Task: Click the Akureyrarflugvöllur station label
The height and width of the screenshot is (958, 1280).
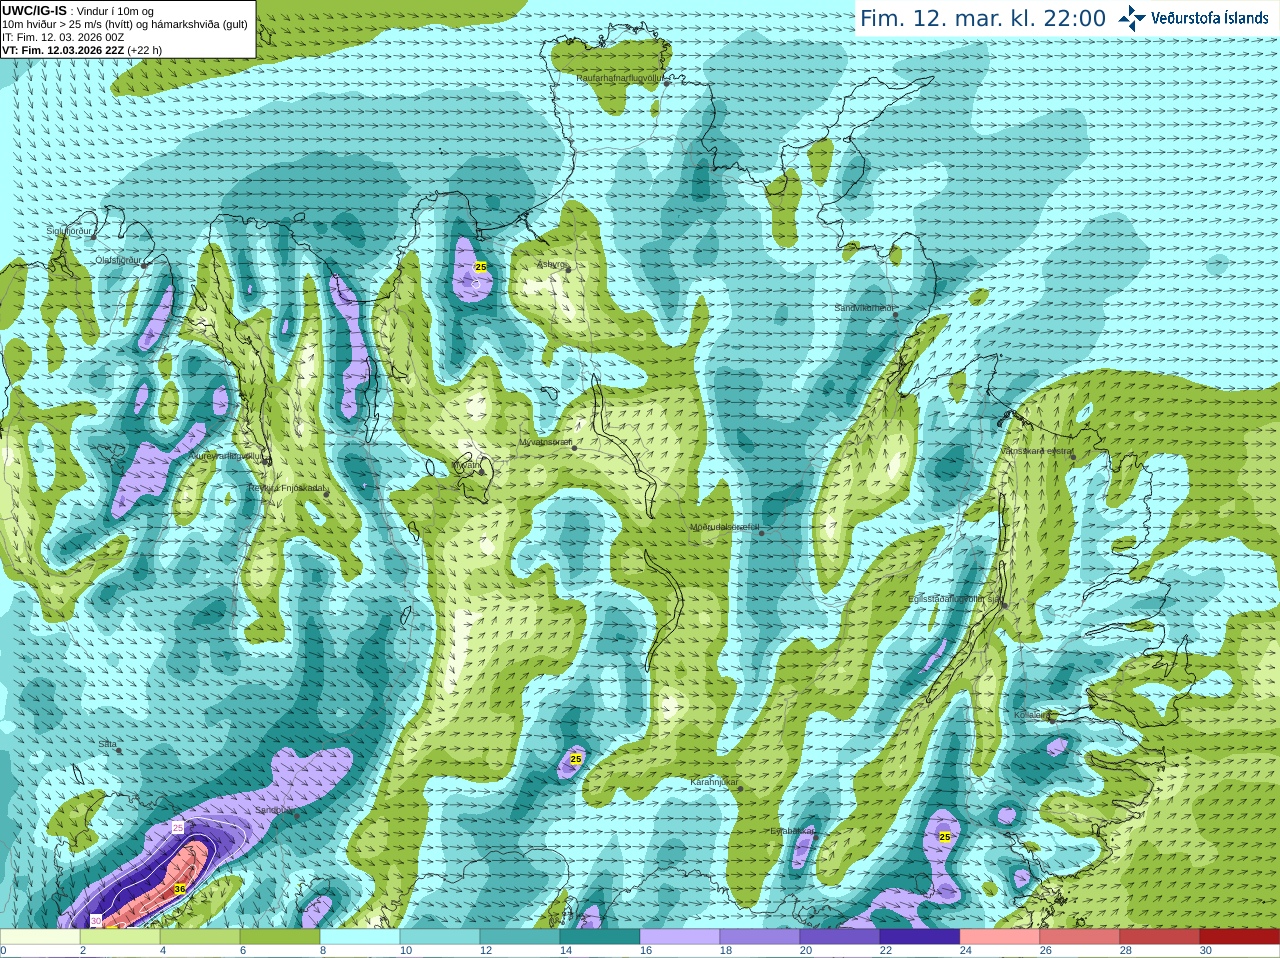Action: pos(225,455)
